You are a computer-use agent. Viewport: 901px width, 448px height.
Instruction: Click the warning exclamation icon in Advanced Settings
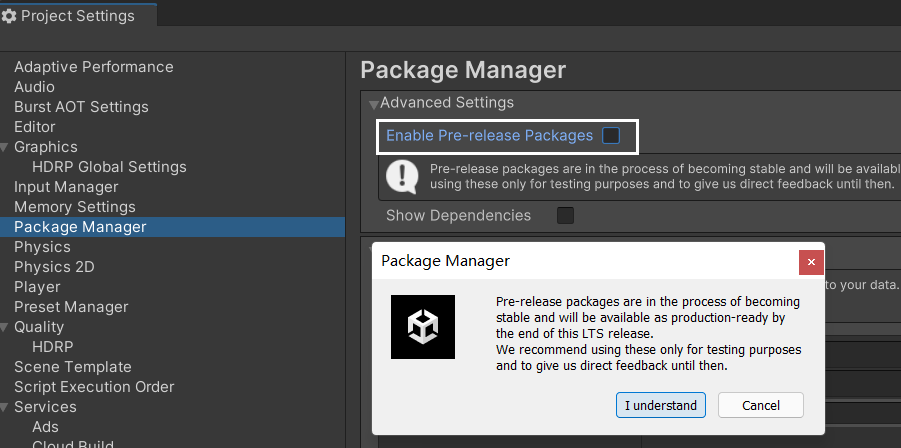click(x=402, y=176)
